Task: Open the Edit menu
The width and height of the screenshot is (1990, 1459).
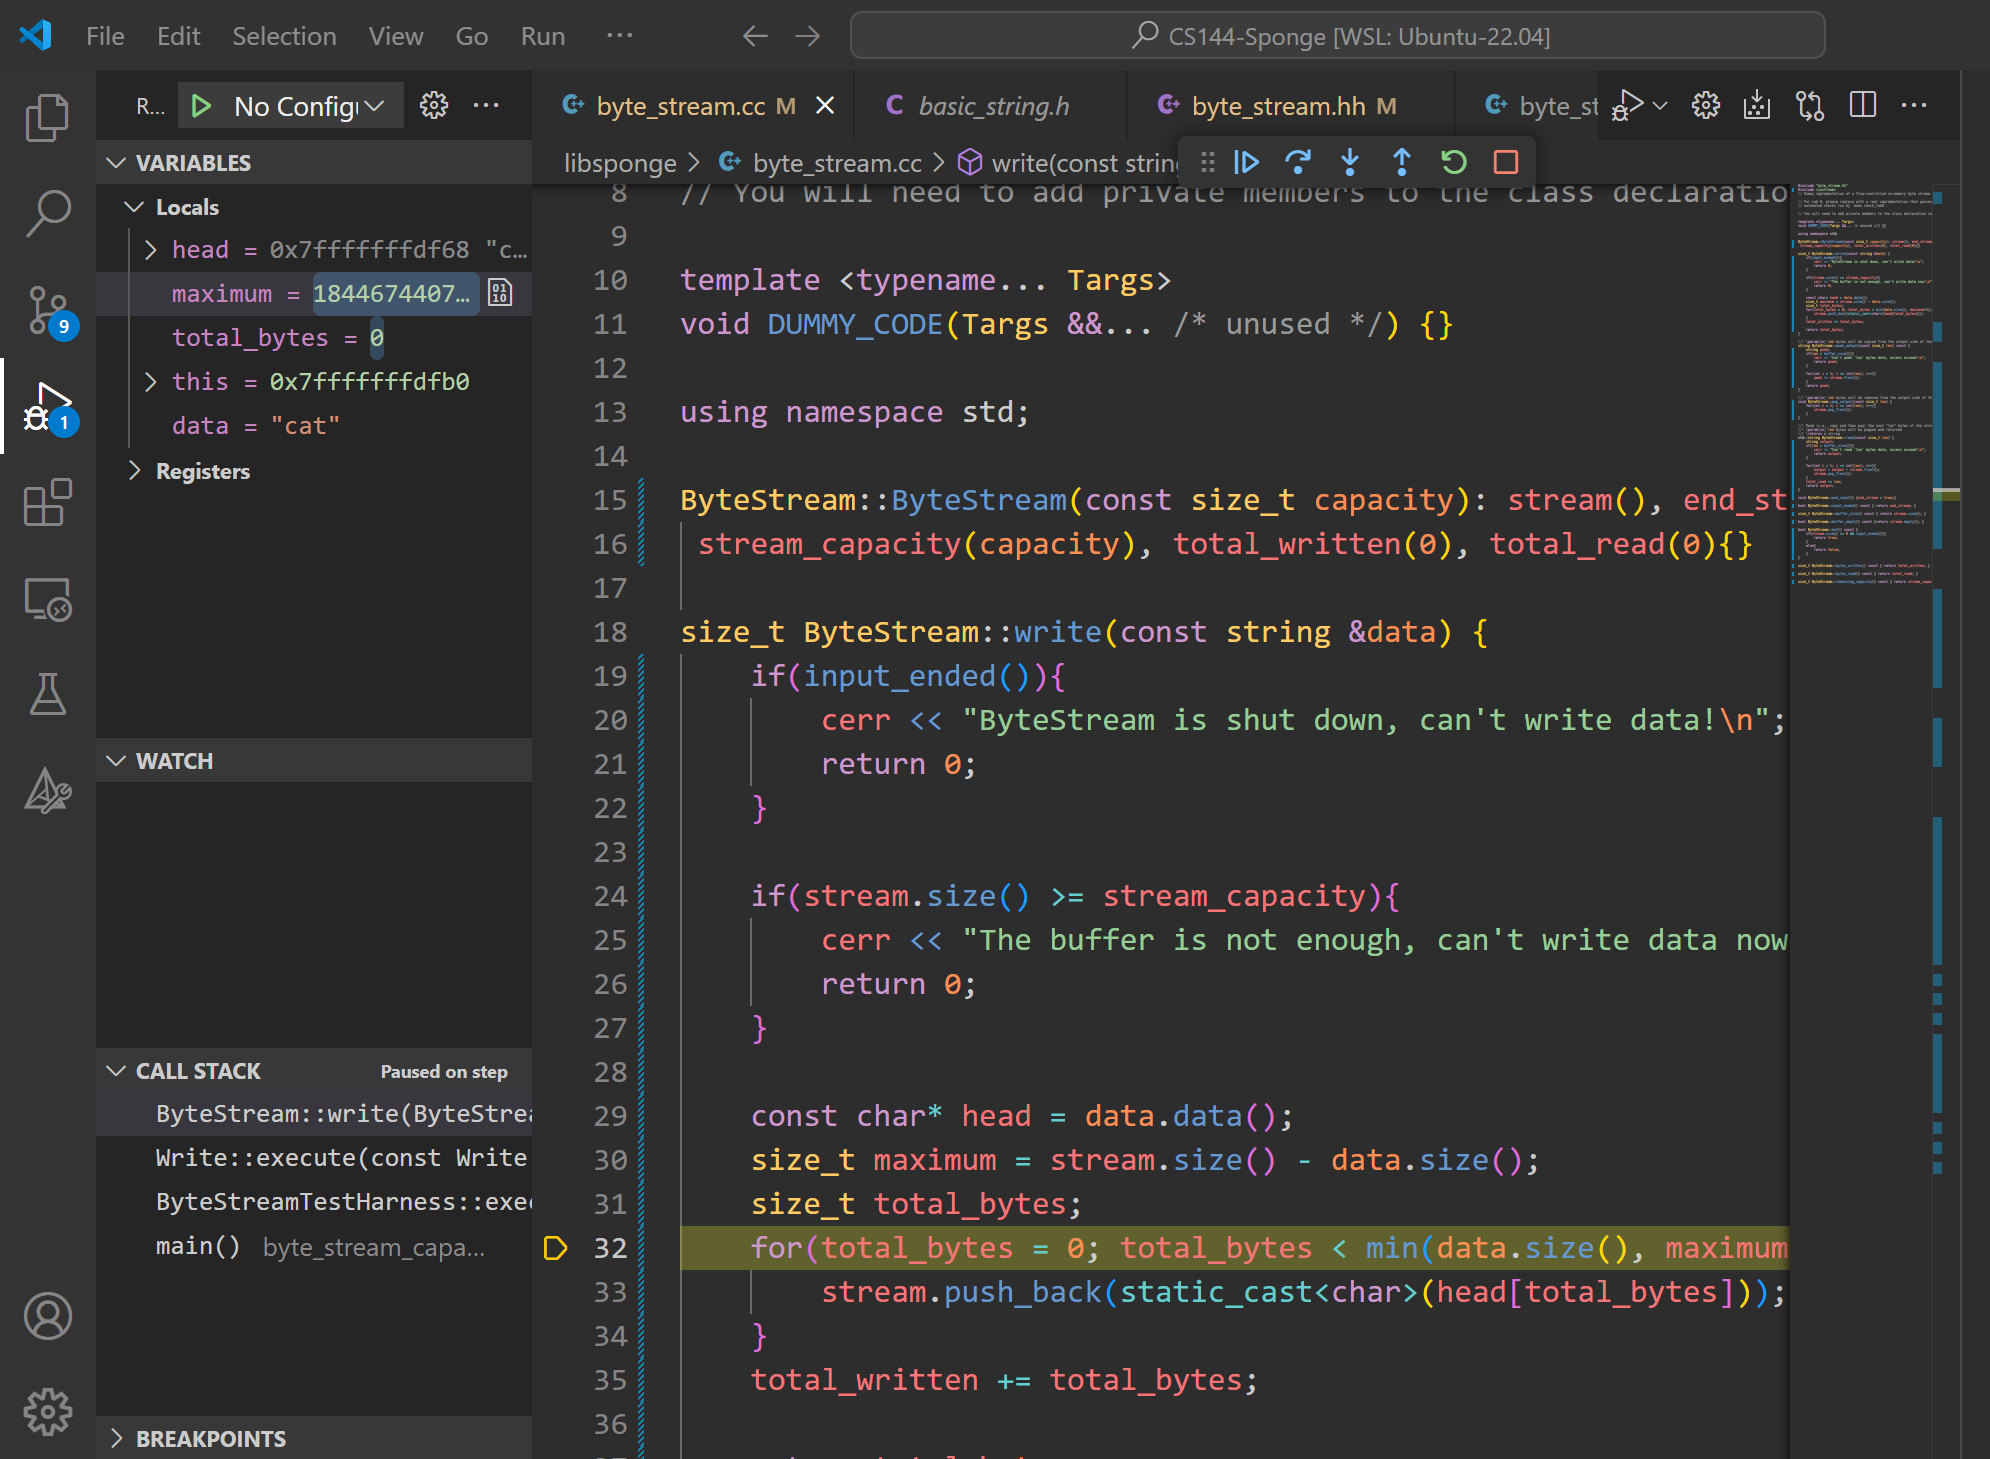Action: click(x=178, y=37)
